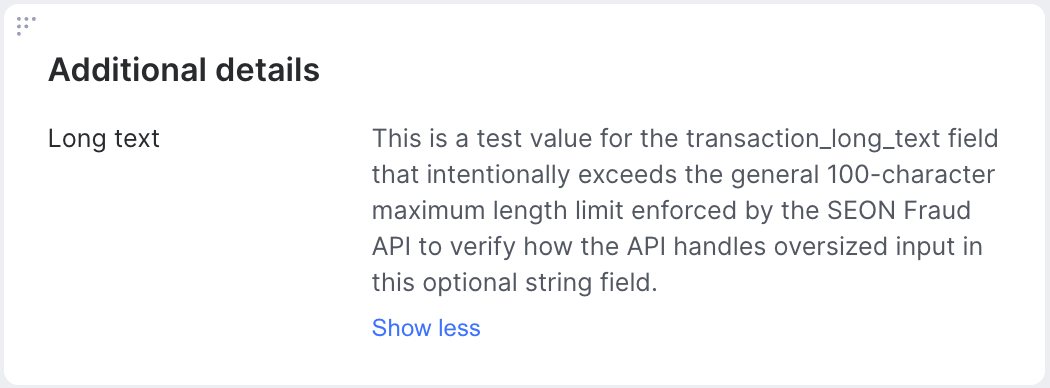The image size is (1050, 388).
Task: Click the word "intentionally" in the paragraph
Action: 498,175
